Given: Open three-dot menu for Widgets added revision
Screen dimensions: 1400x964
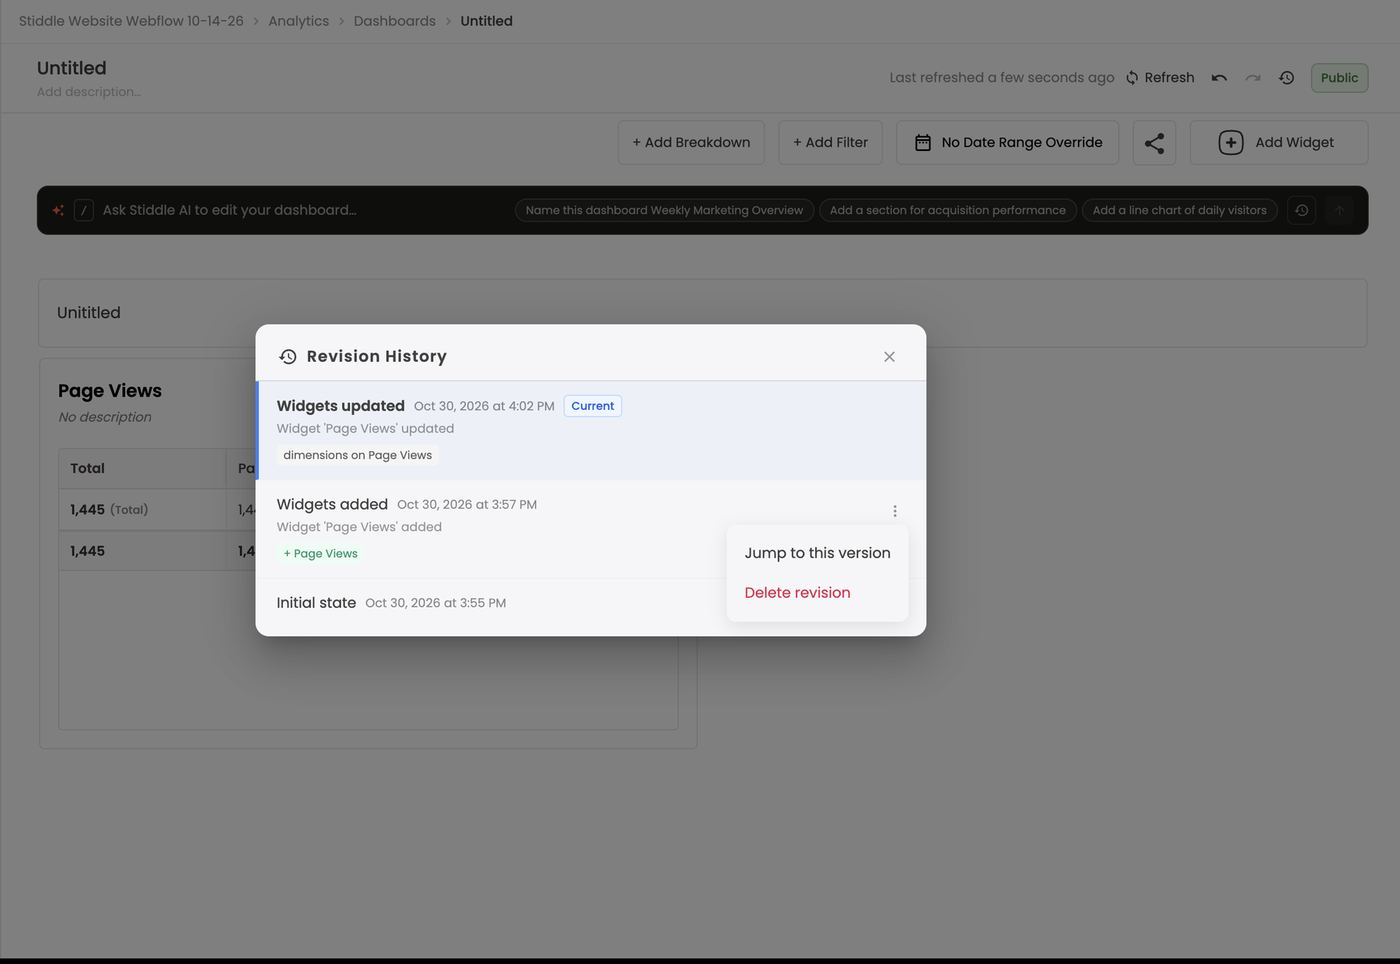Looking at the screenshot, I should pyautogui.click(x=895, y=511).
